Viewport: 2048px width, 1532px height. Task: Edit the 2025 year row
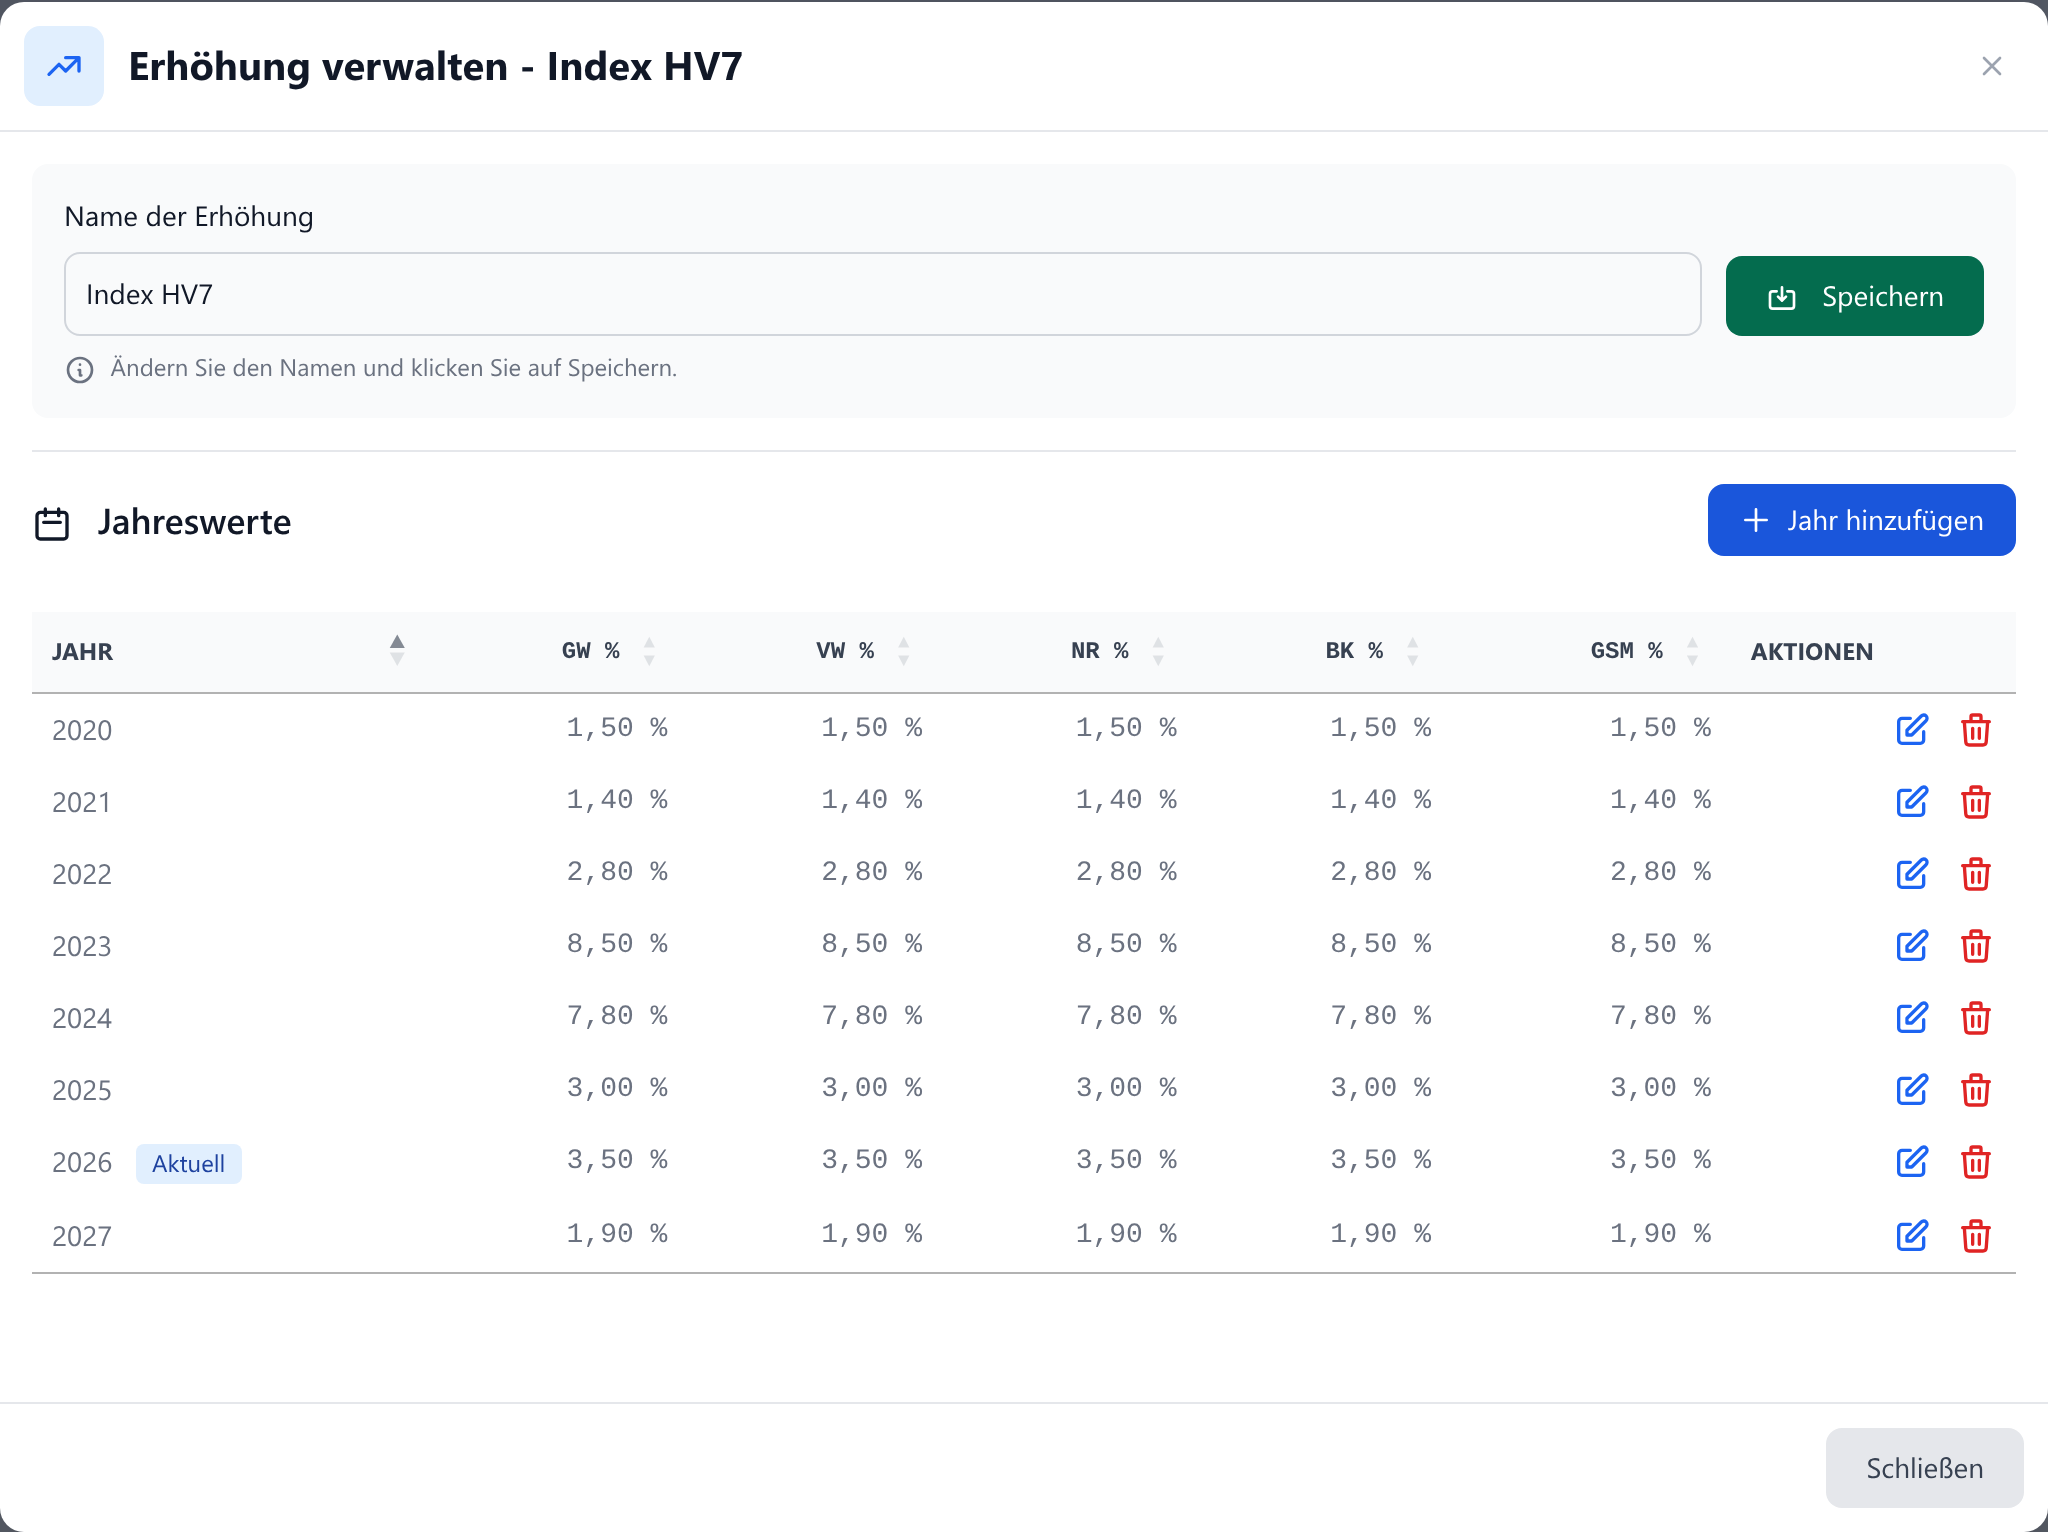[1911, 1090]
